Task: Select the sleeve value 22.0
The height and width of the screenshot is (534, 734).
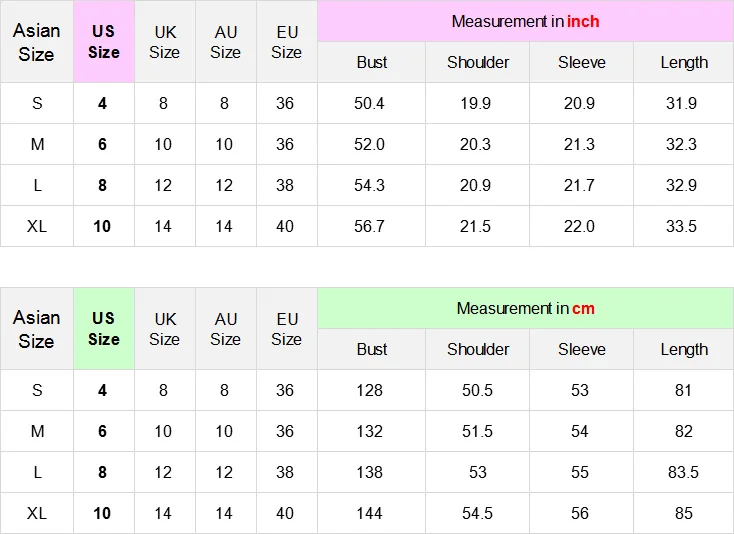Action: click(x=579, y=227)
